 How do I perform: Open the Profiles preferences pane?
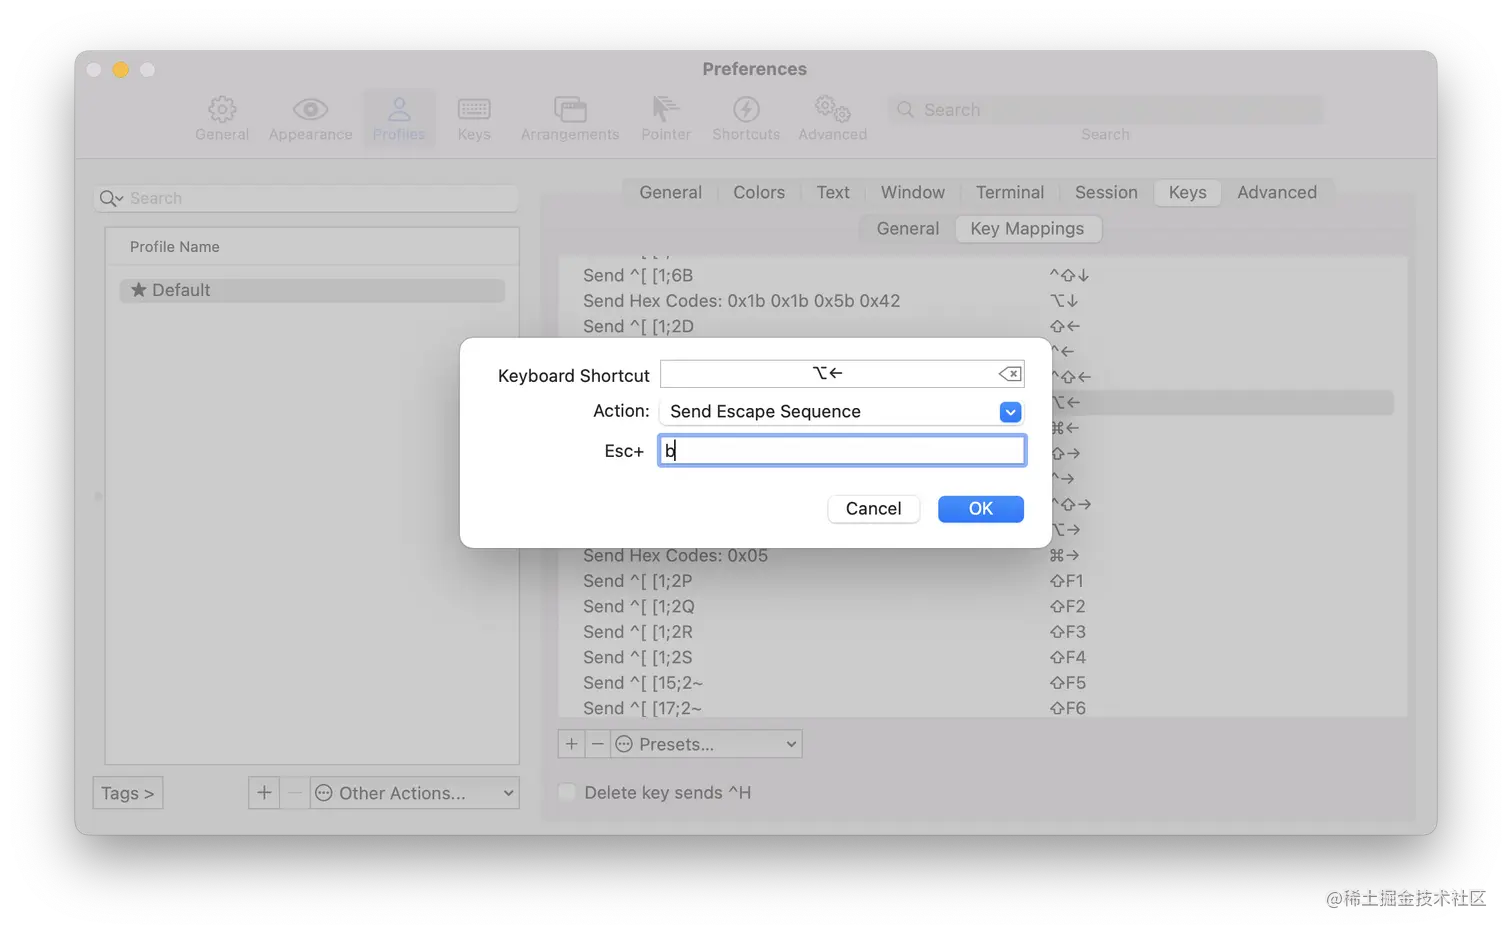pyautogui.click(x=399, y=119)
